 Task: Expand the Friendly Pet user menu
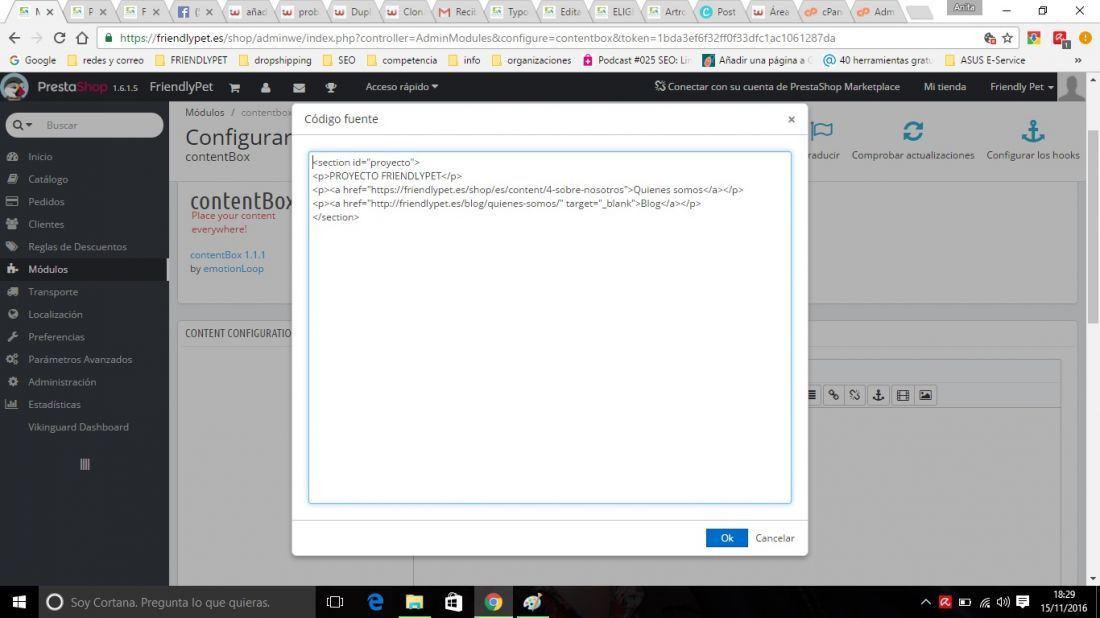(1021, 87)
